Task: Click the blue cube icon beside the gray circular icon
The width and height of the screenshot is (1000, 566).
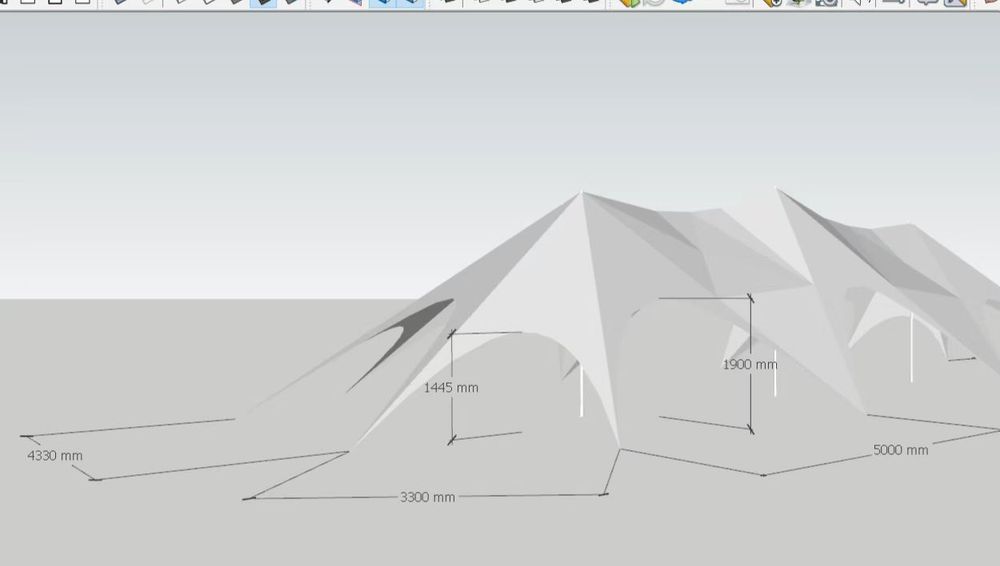Action: point(682,3)
